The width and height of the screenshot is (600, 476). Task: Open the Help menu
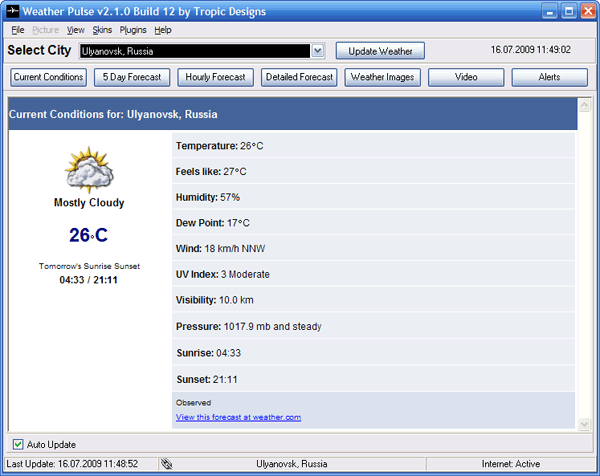163,30
